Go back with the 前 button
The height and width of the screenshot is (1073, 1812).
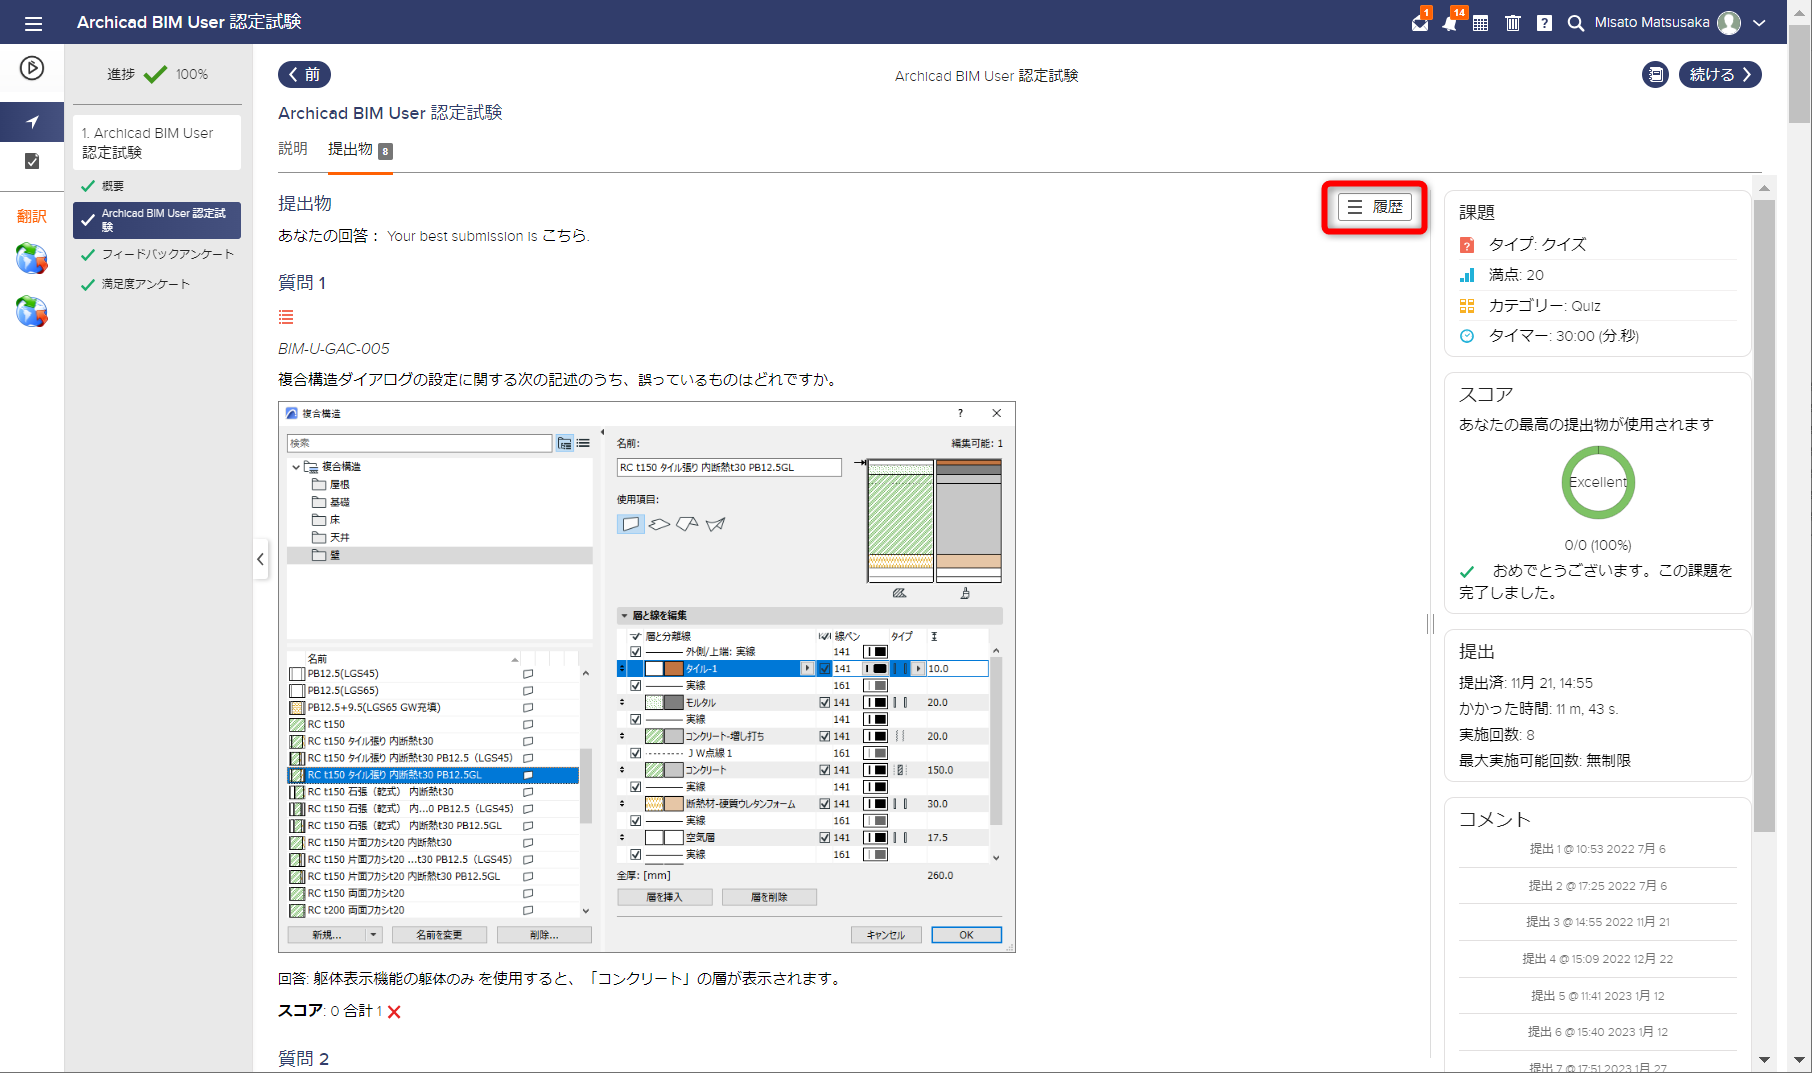pos(304,74)
